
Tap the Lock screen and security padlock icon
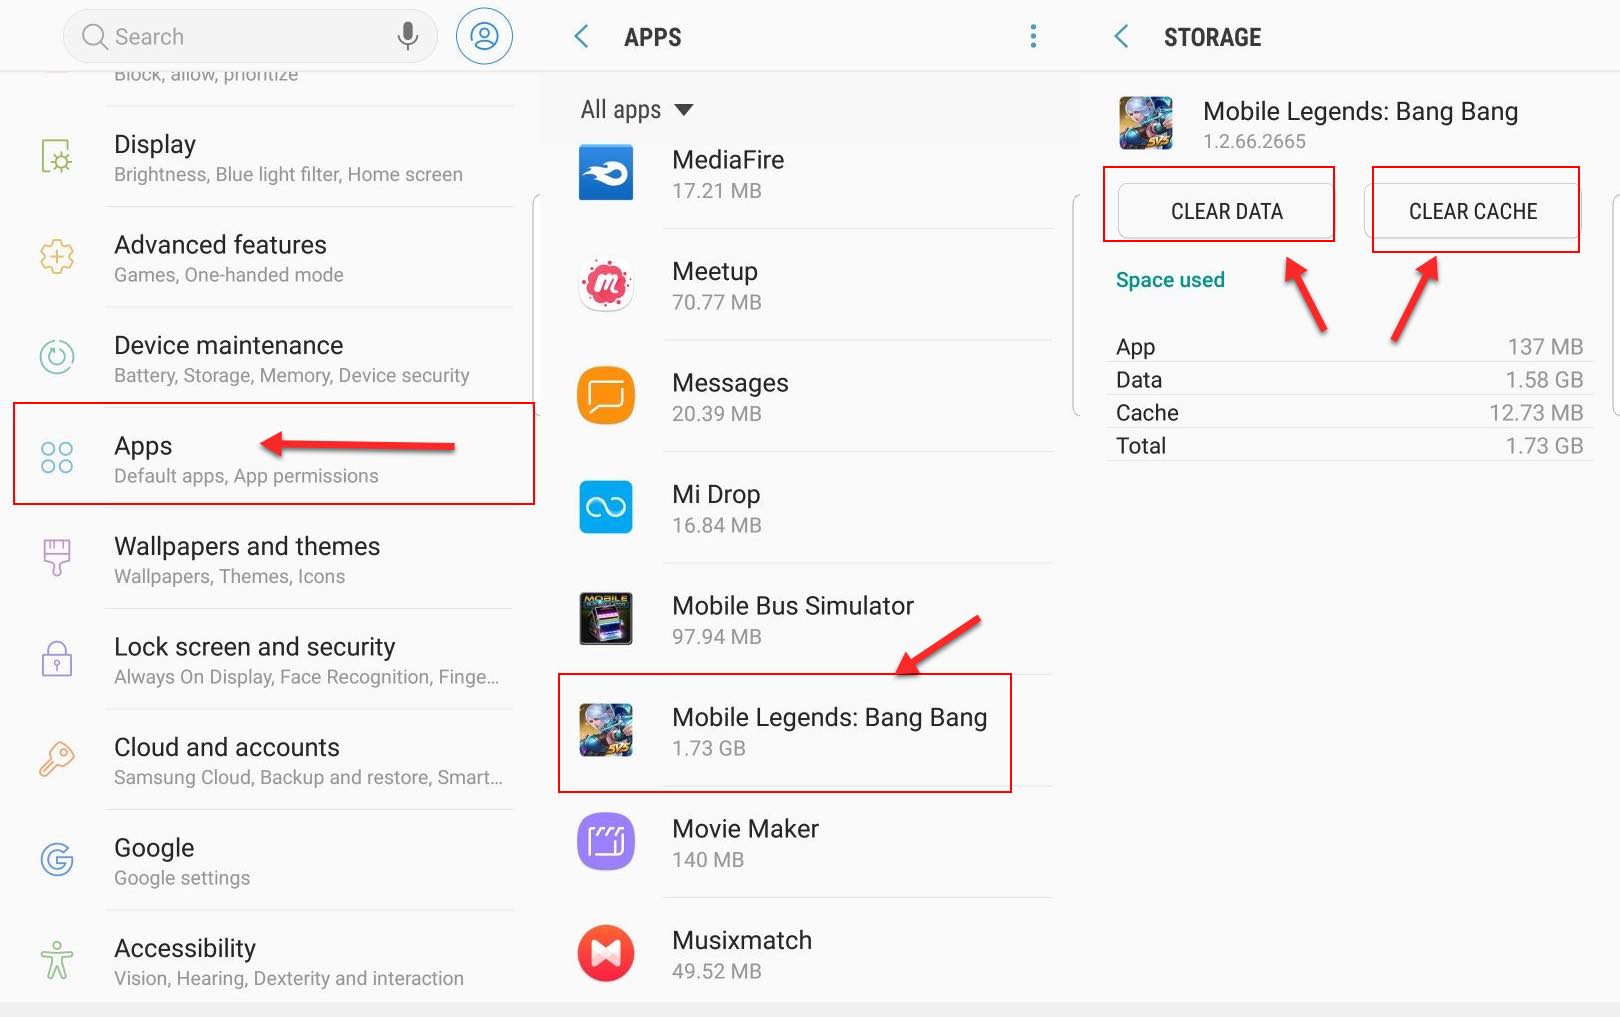click(x=57, y=658)
